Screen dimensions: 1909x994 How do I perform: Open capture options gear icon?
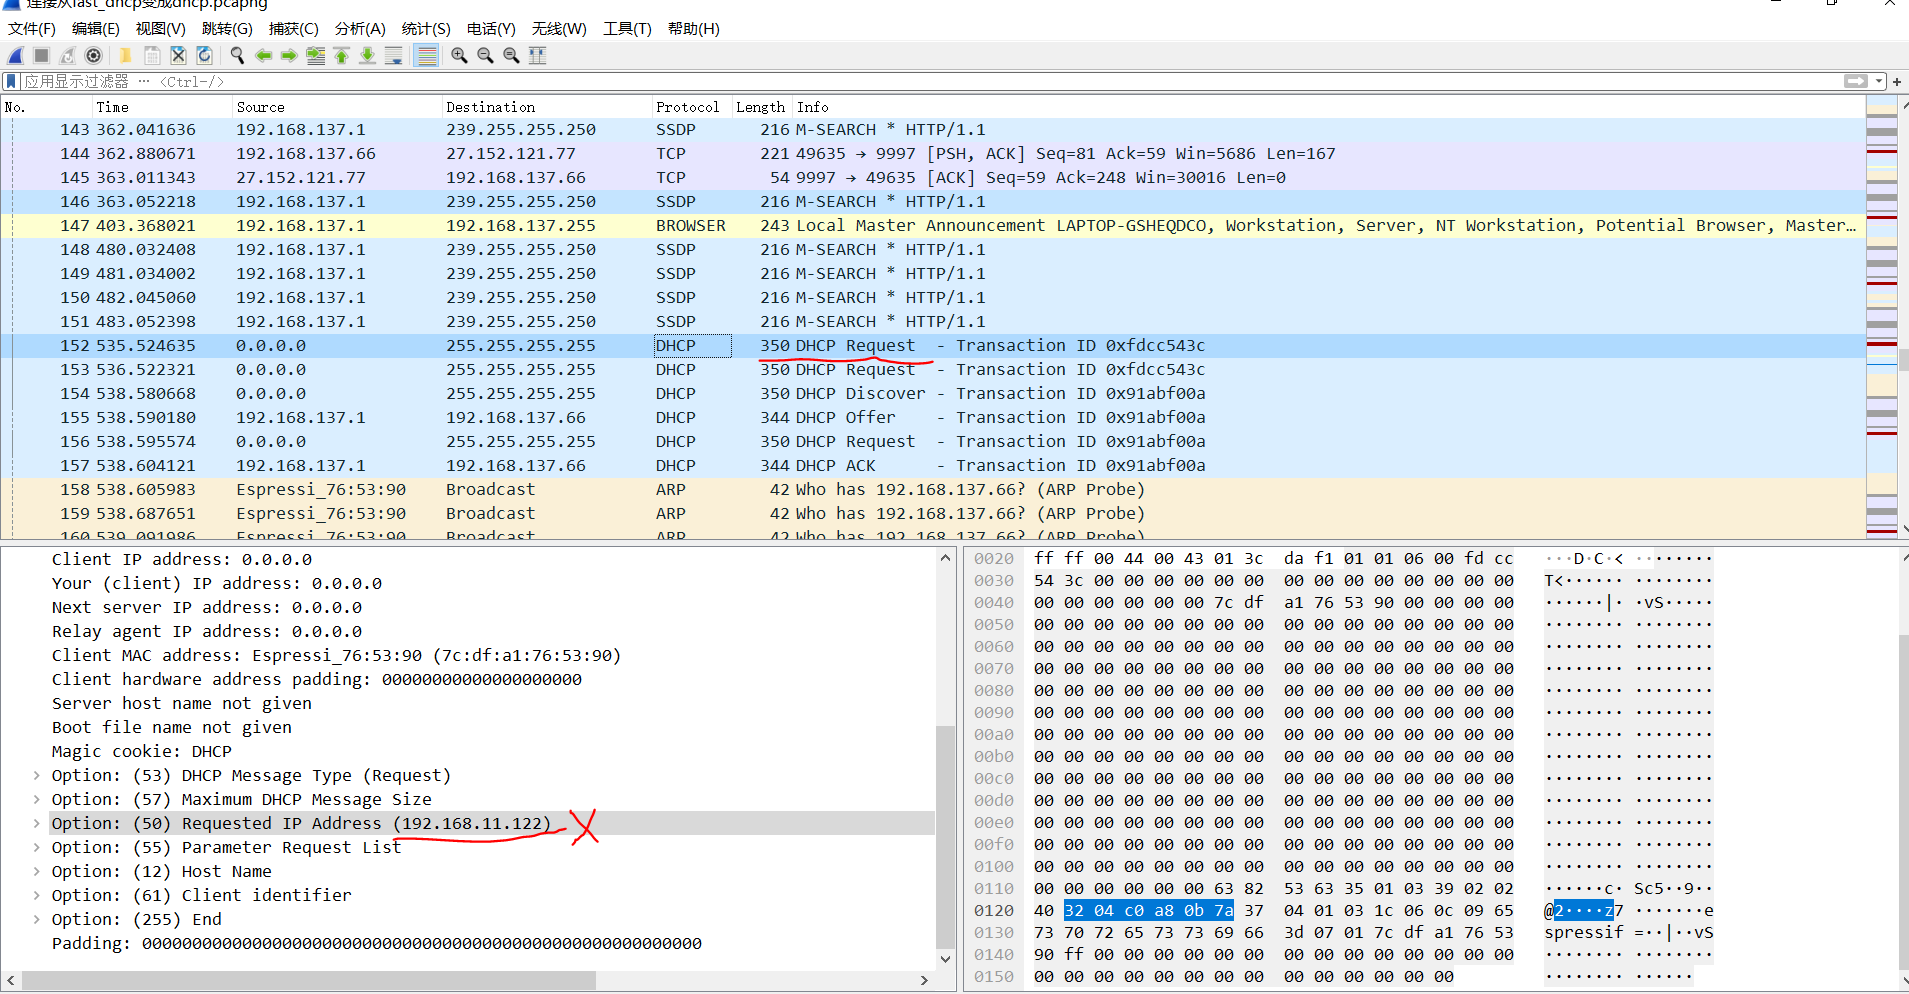(x=94, y=56)
